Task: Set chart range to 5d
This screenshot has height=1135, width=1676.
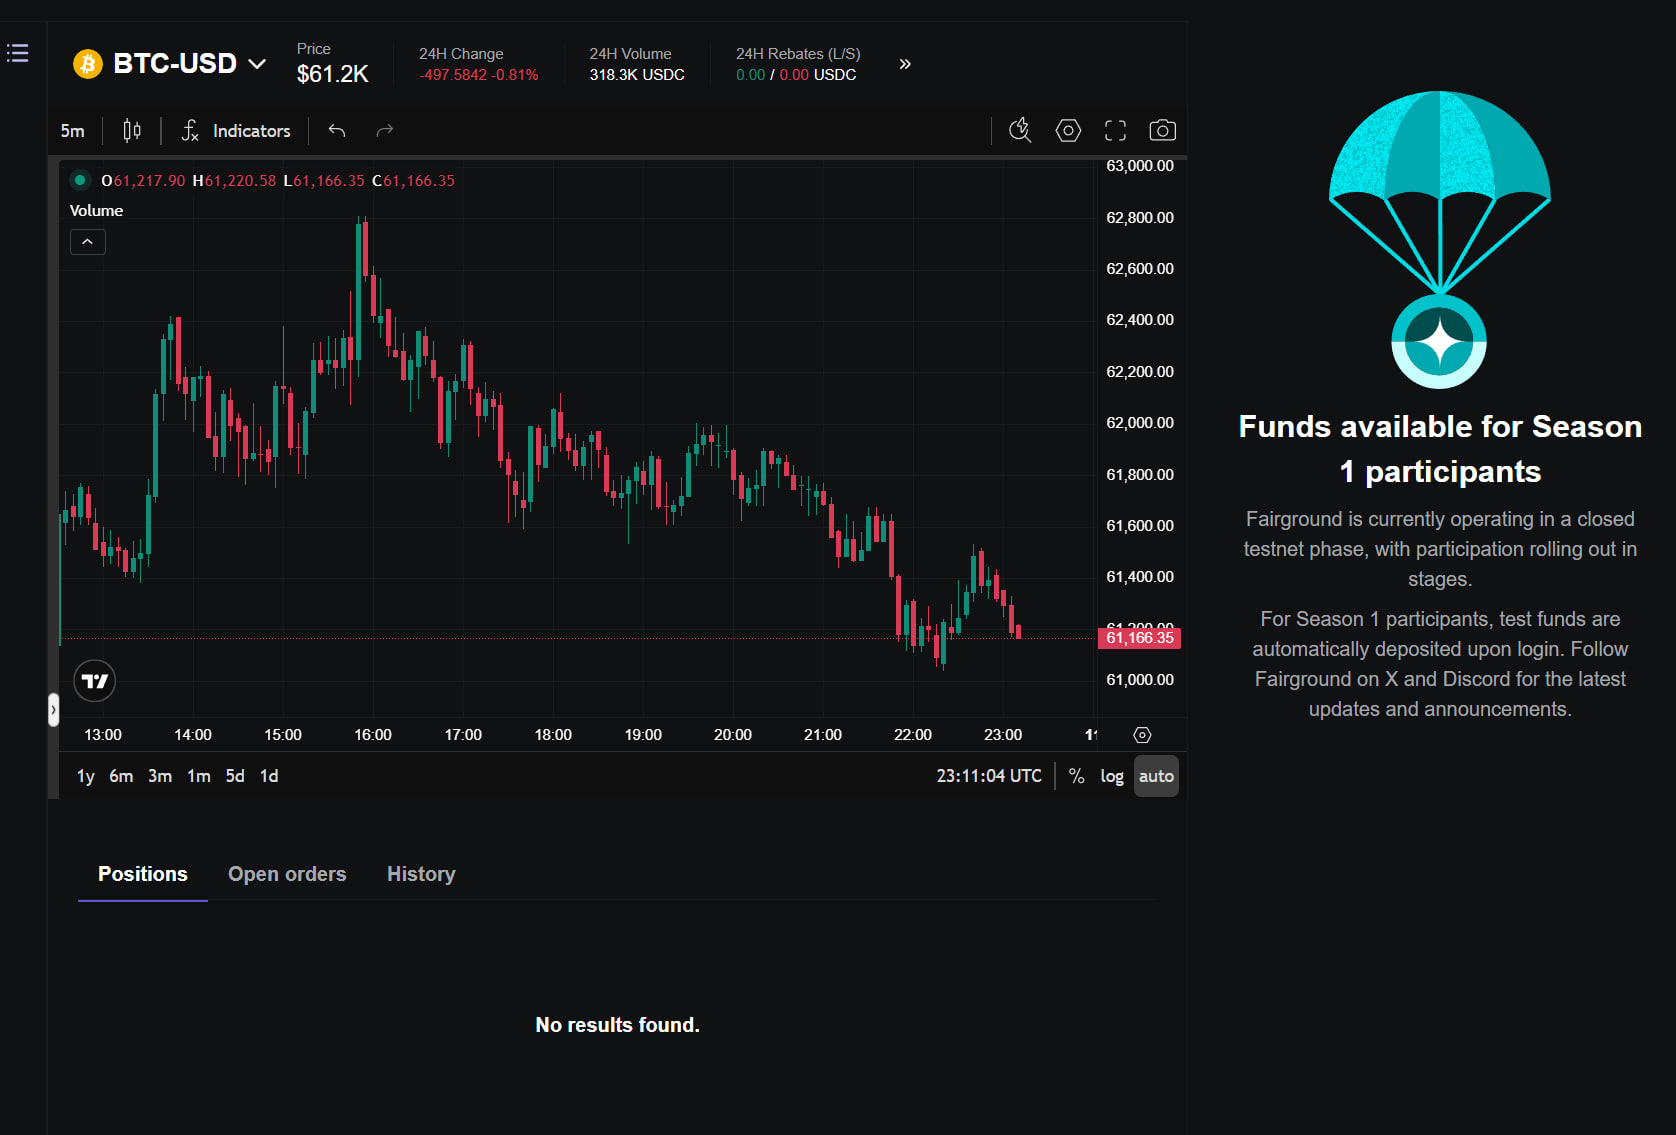Action: [x=235, y=776]
